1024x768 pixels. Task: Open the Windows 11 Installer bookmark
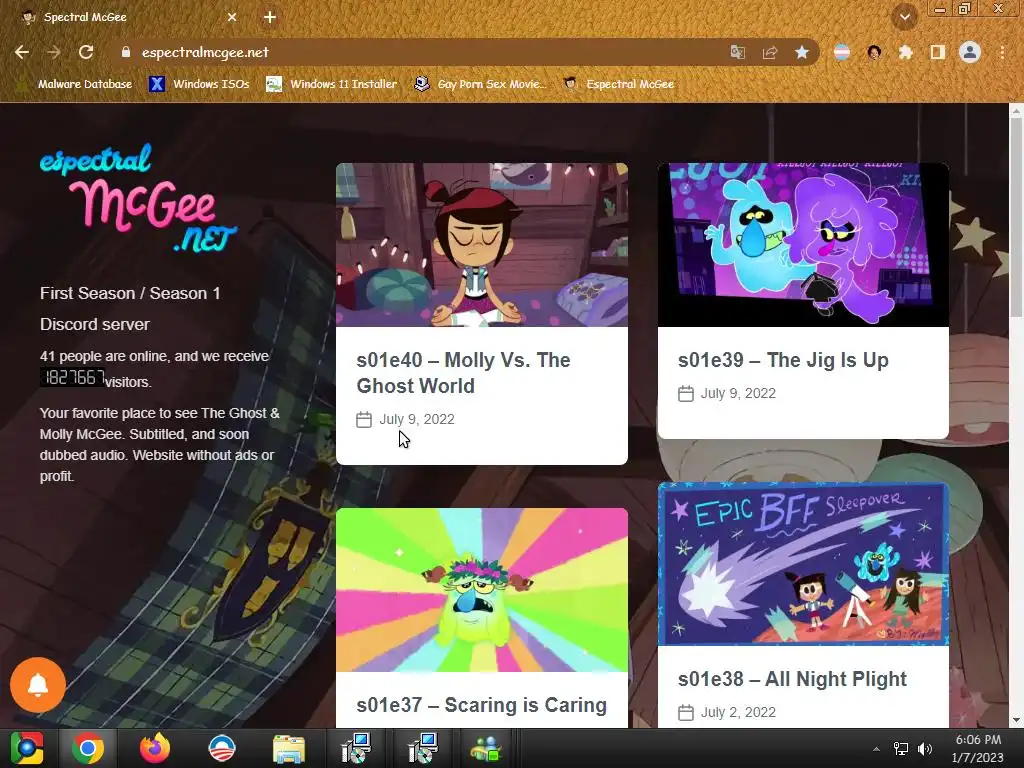point(332,84)
